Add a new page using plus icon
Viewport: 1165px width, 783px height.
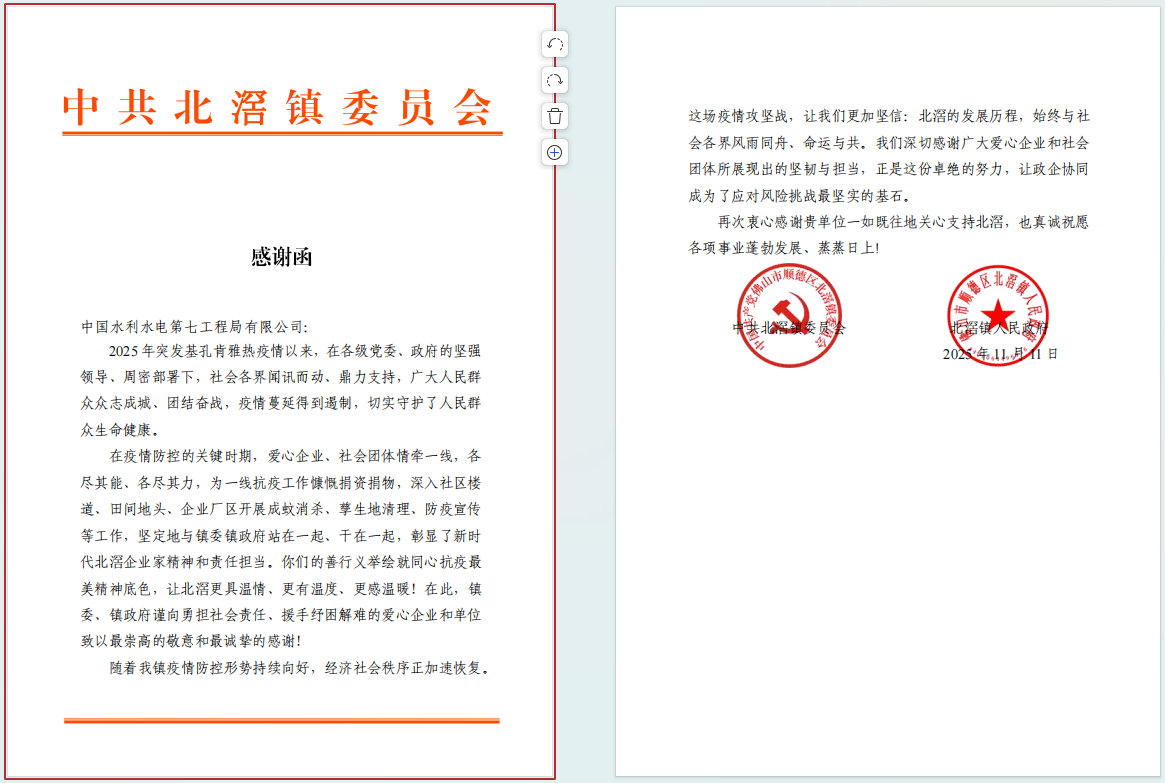tap(555, 152)
